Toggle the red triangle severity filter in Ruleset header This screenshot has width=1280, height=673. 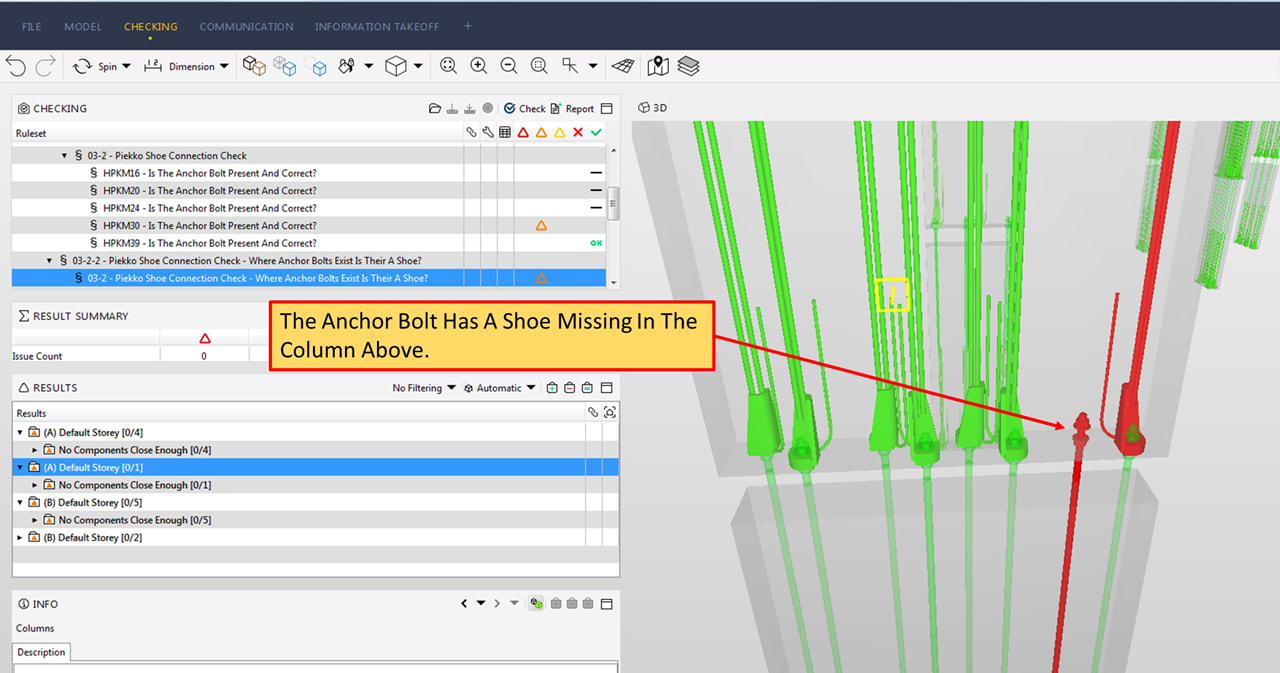pyautogui.click(x=523, y=133)
